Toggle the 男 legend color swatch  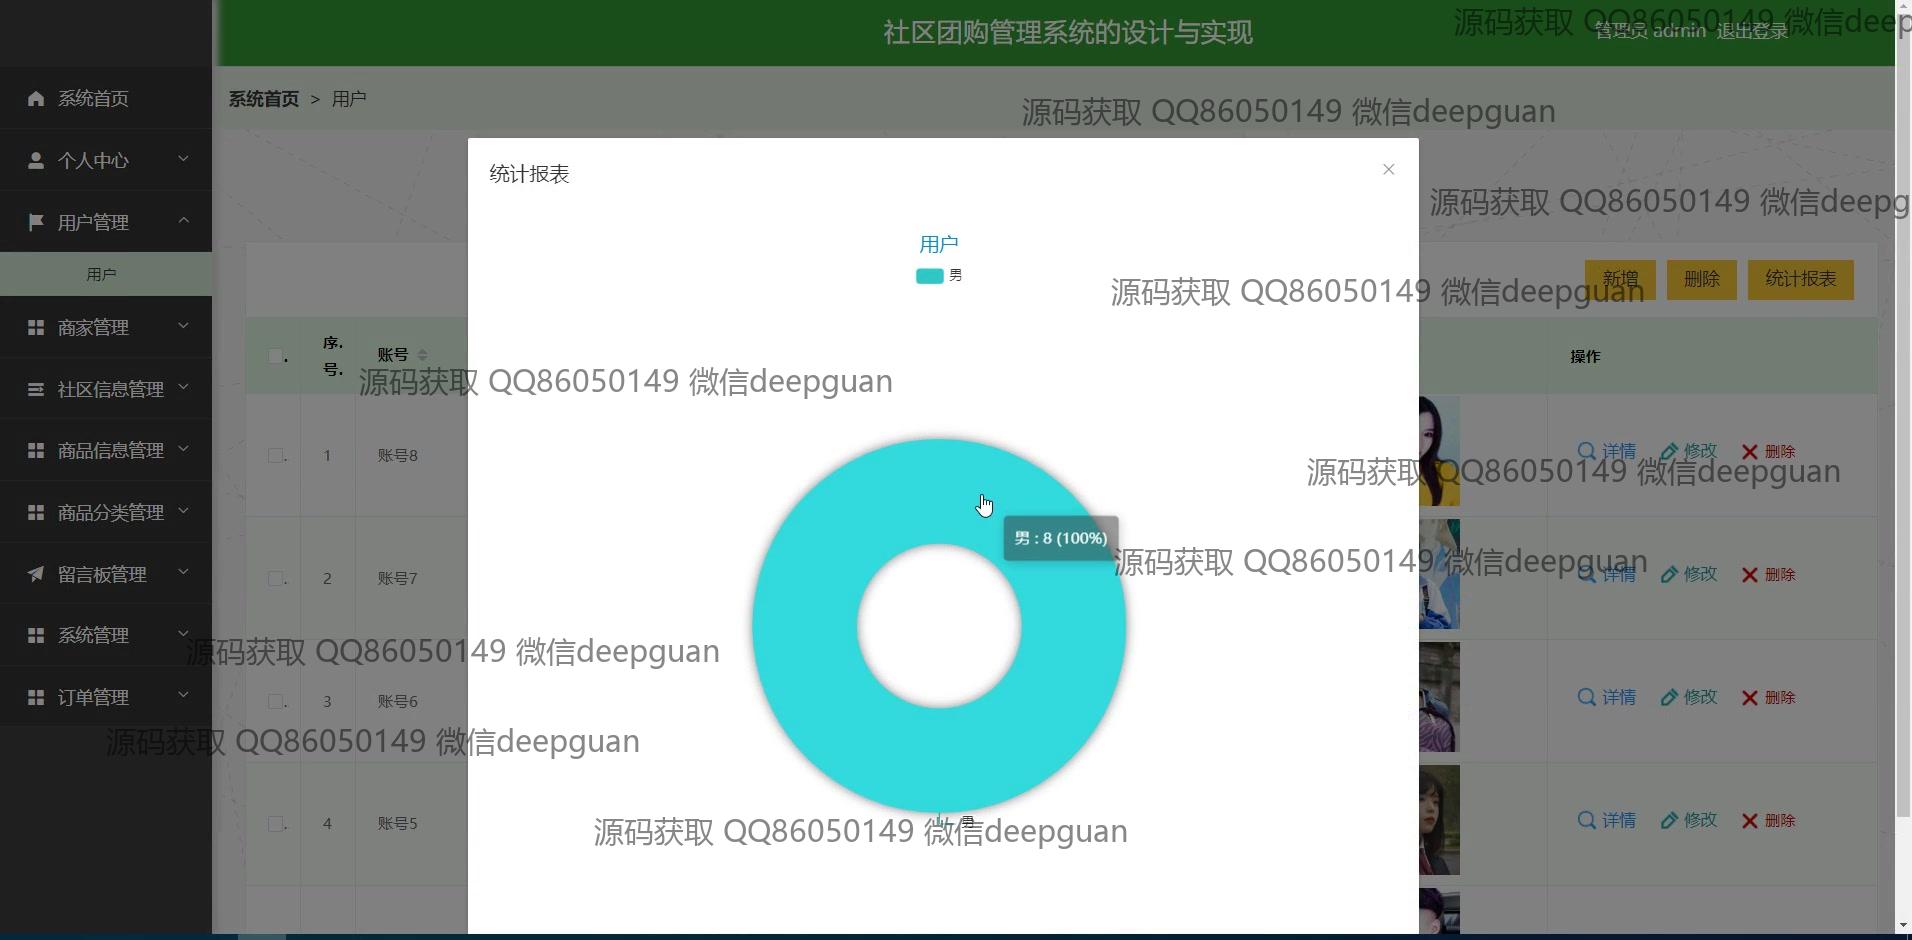pos(929,276)
